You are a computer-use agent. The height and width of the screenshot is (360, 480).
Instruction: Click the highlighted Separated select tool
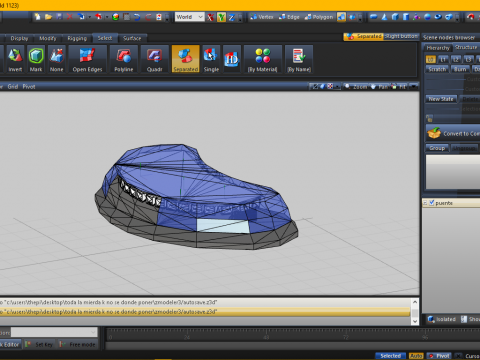pyautogui.click(x=186, y=59)
